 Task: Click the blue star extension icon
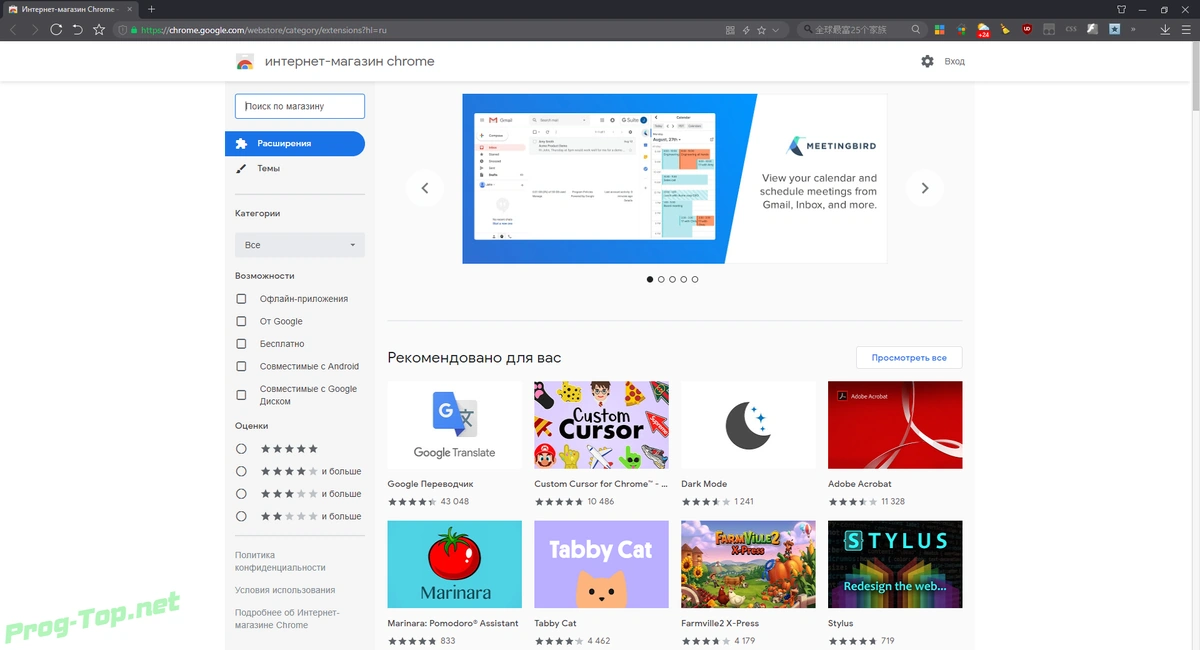click(1115, 30)
